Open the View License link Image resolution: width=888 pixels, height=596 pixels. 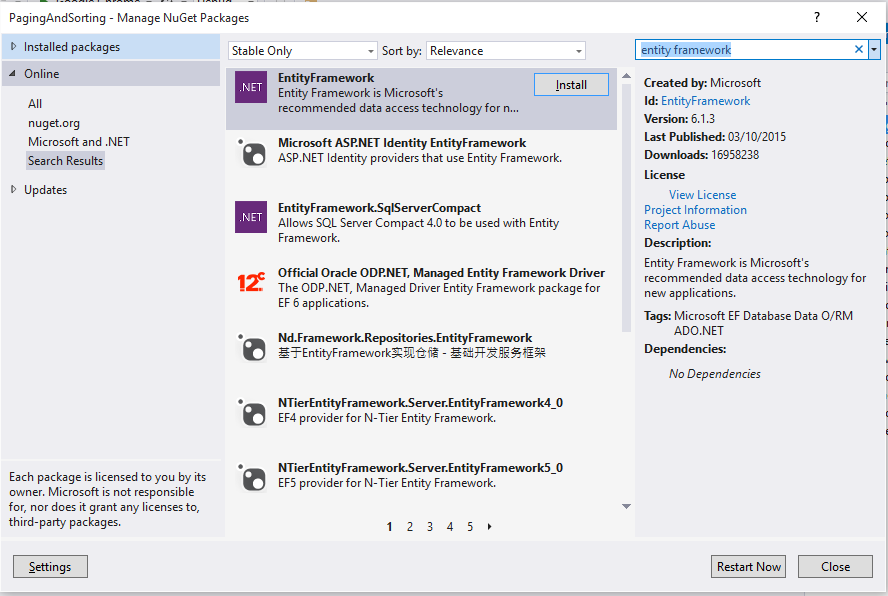(x=702, y=195)
